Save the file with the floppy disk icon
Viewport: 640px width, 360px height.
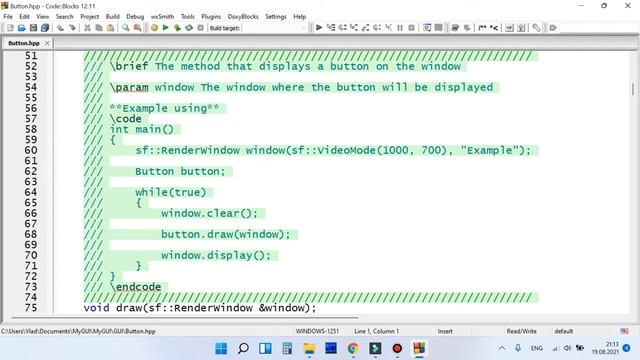(x=33, y=28)
